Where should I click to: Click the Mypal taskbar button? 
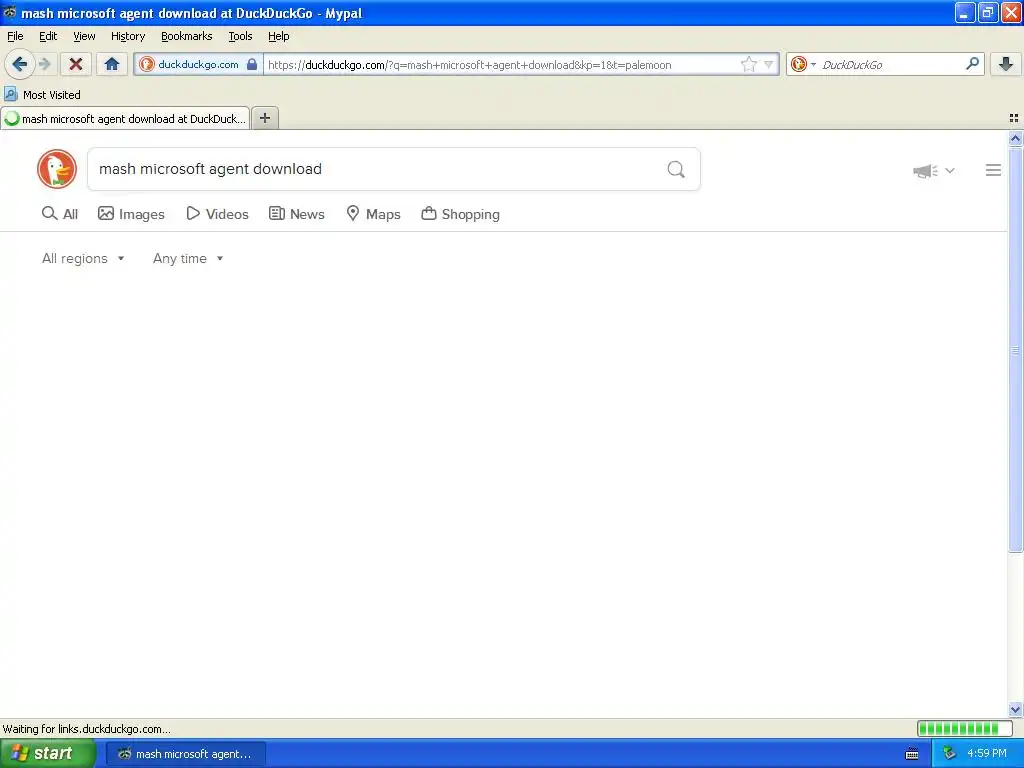click(x=185, y=754)
